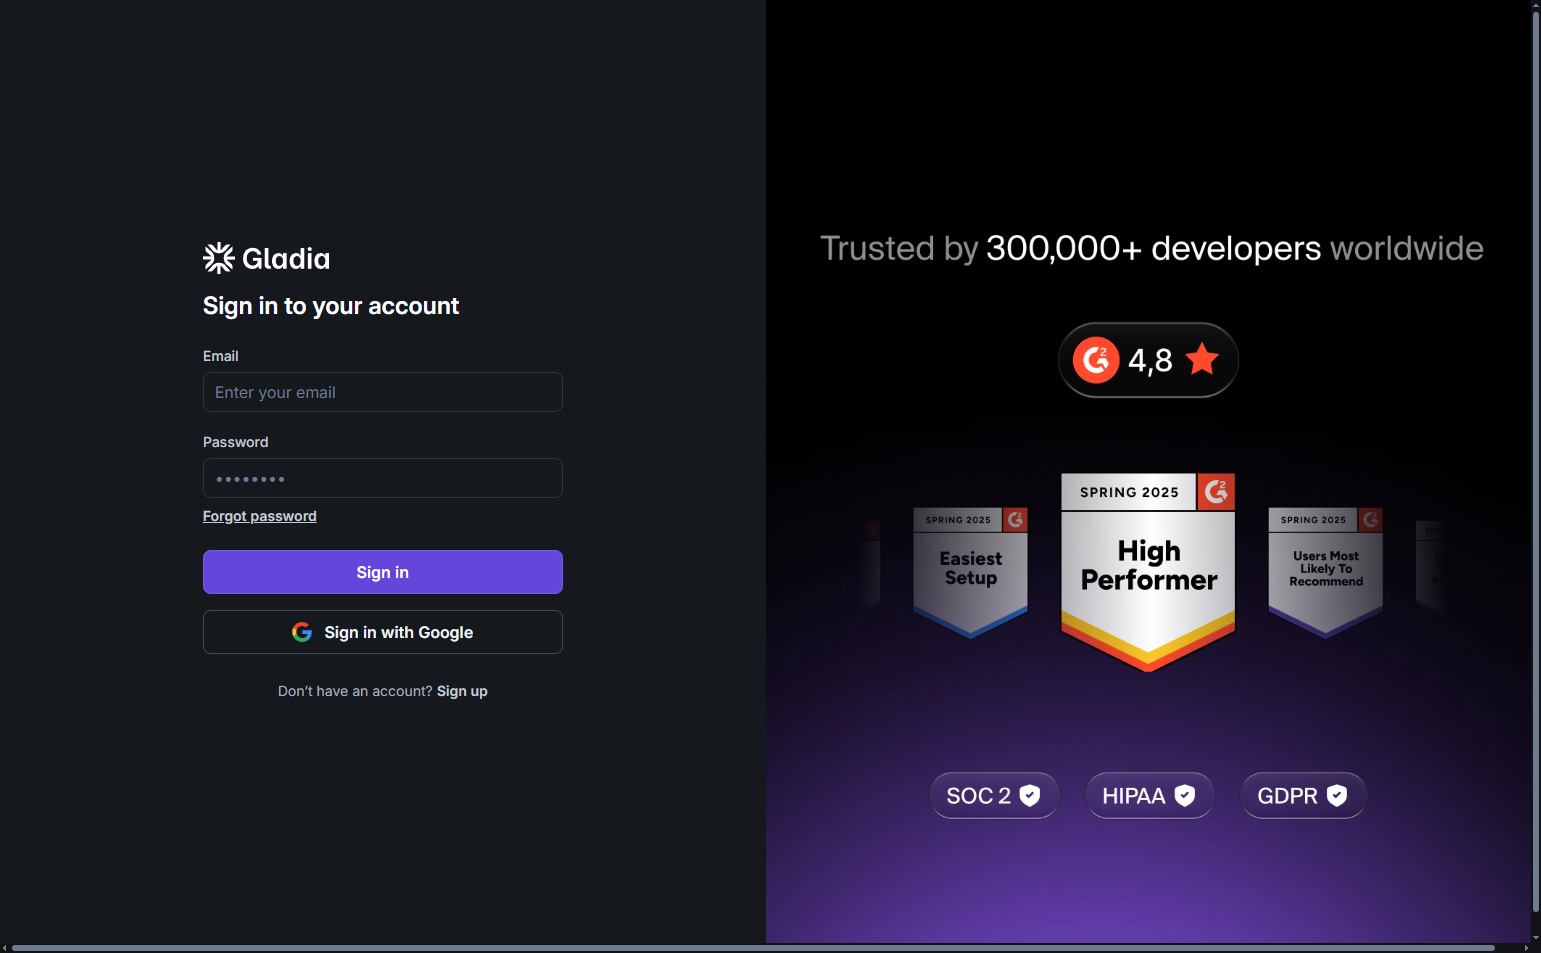Viewport: 1541px width, 953px height.
Task: Click the Gladia logo icon
Action: pos(218,258)
